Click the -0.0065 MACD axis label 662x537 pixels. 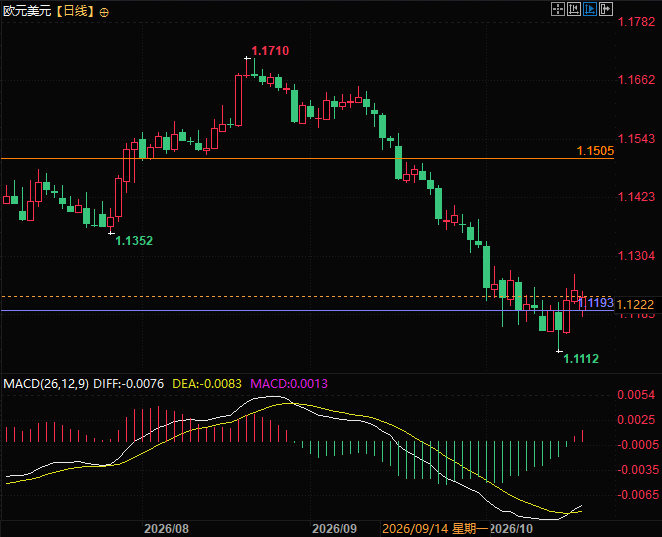click(636, 495)
